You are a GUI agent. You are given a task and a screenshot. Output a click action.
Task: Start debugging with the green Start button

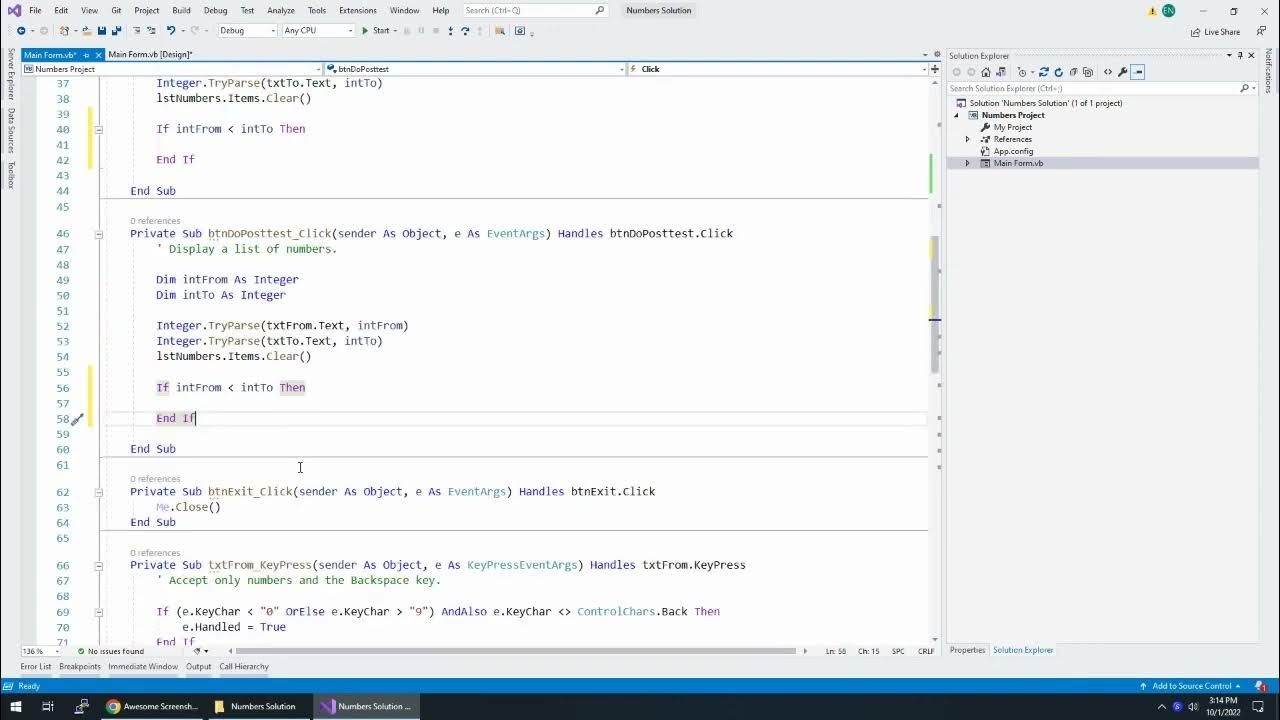[375, 31]
